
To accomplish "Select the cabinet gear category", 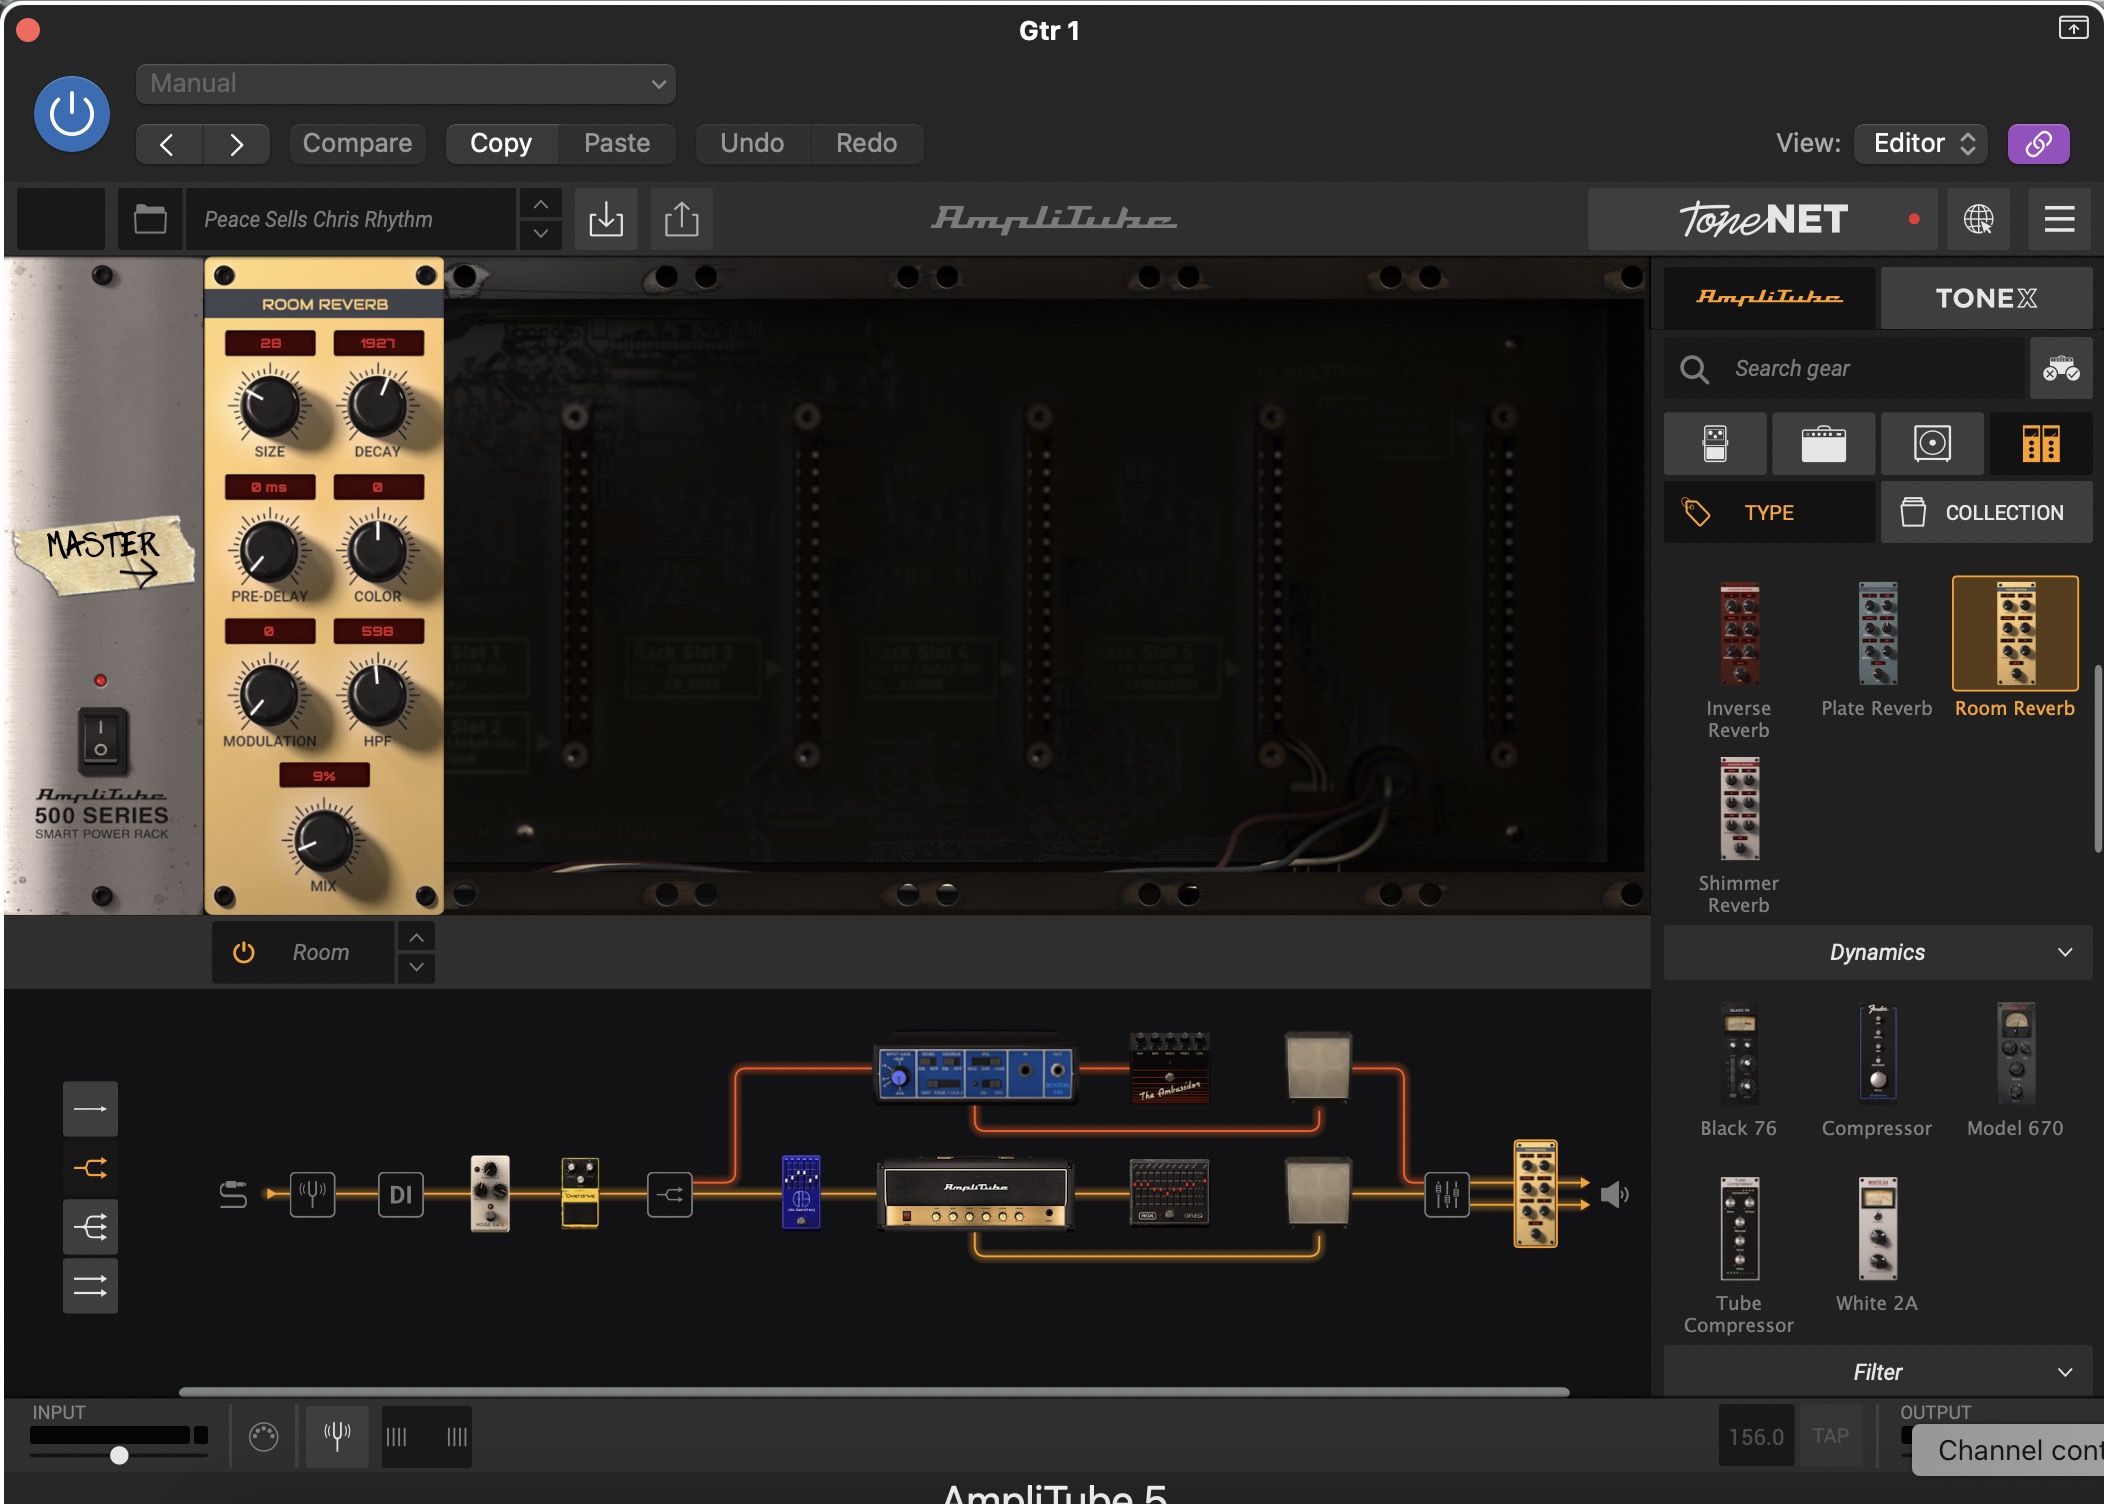I will pos(1932,443).
